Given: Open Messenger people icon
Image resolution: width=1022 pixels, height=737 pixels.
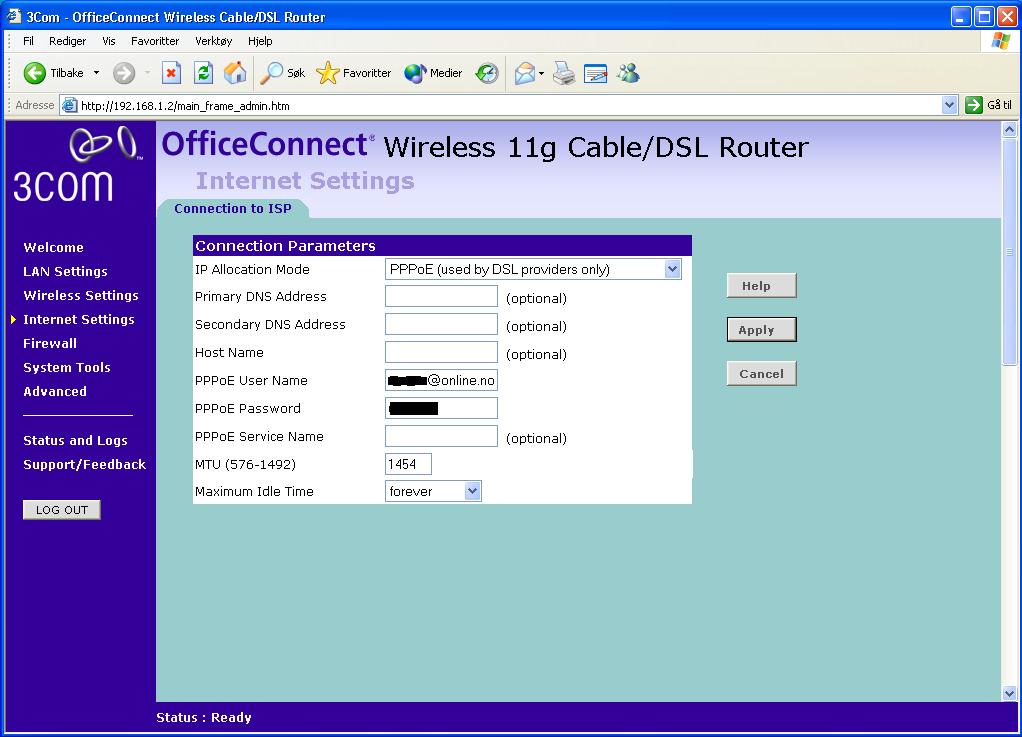Looking at the screenshot, I should click(x=628, y=73).
